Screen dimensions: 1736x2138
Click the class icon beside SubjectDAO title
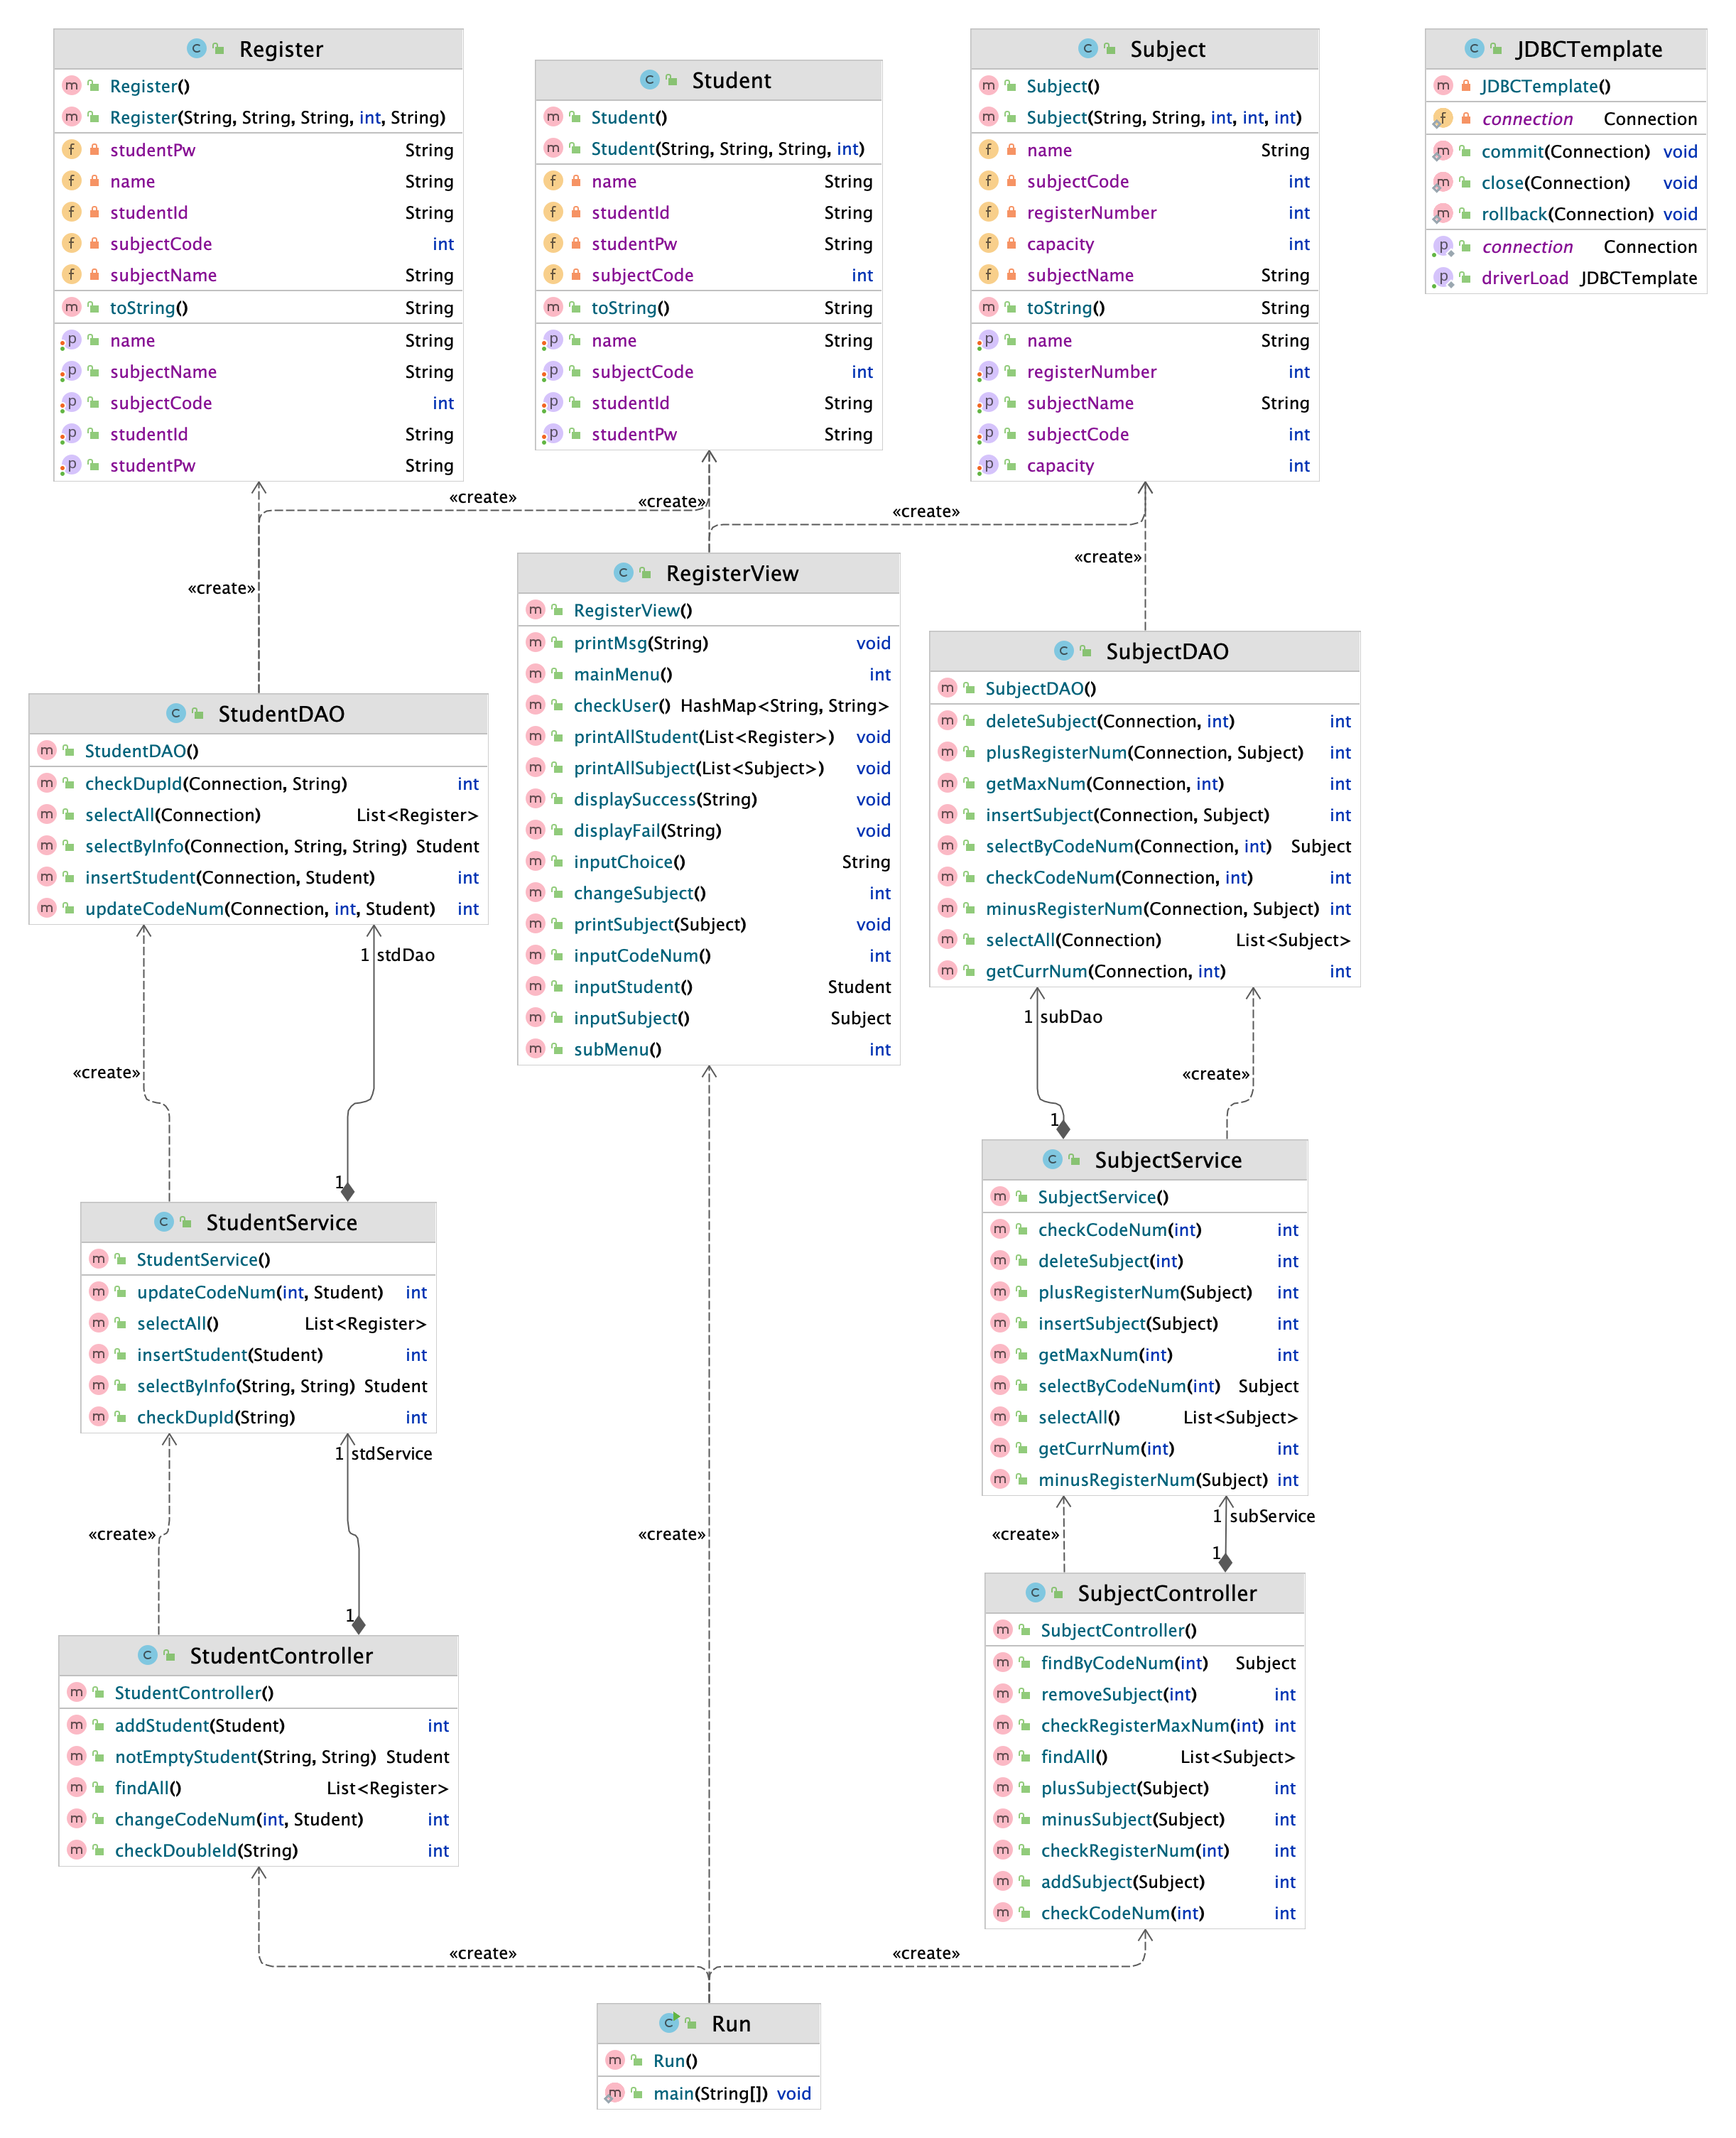(x=1063, y=650)
